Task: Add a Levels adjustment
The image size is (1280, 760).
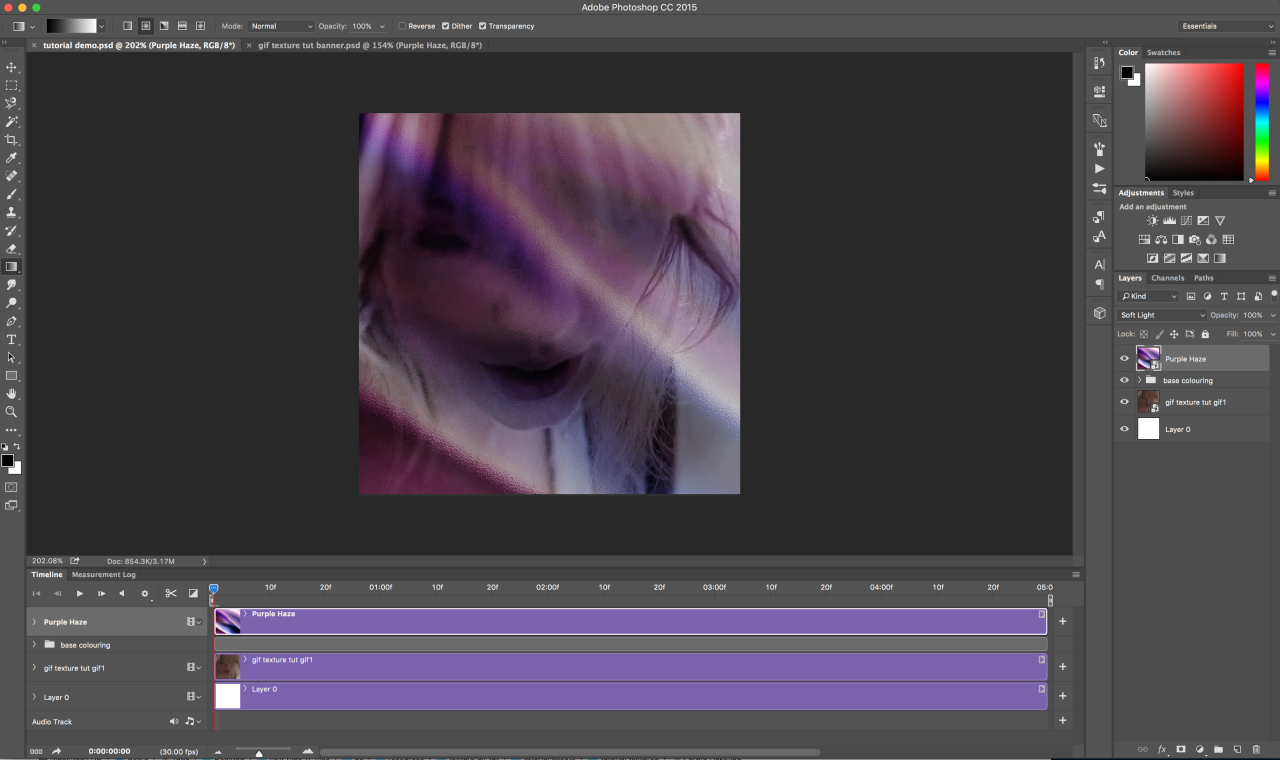Action: coord(1169,221)
